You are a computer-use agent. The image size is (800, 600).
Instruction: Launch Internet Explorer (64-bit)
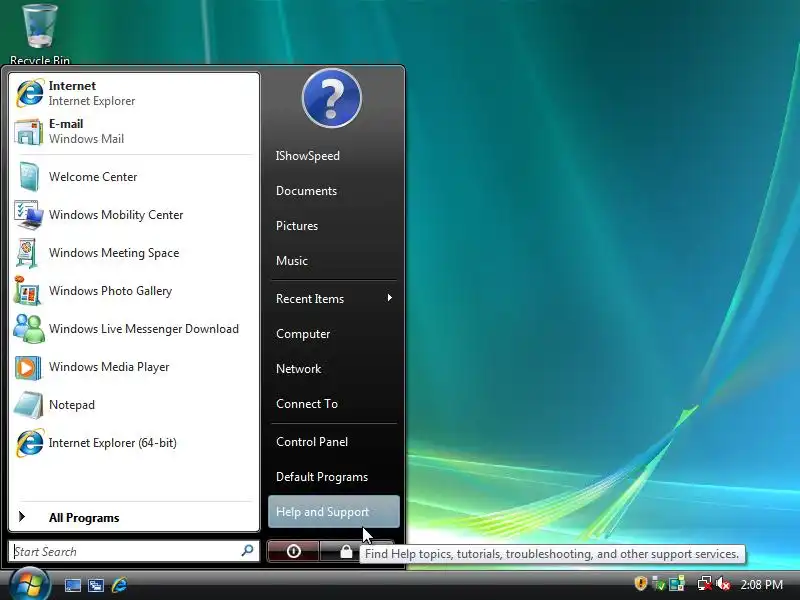pyautogui.click(x=134, y=443)
